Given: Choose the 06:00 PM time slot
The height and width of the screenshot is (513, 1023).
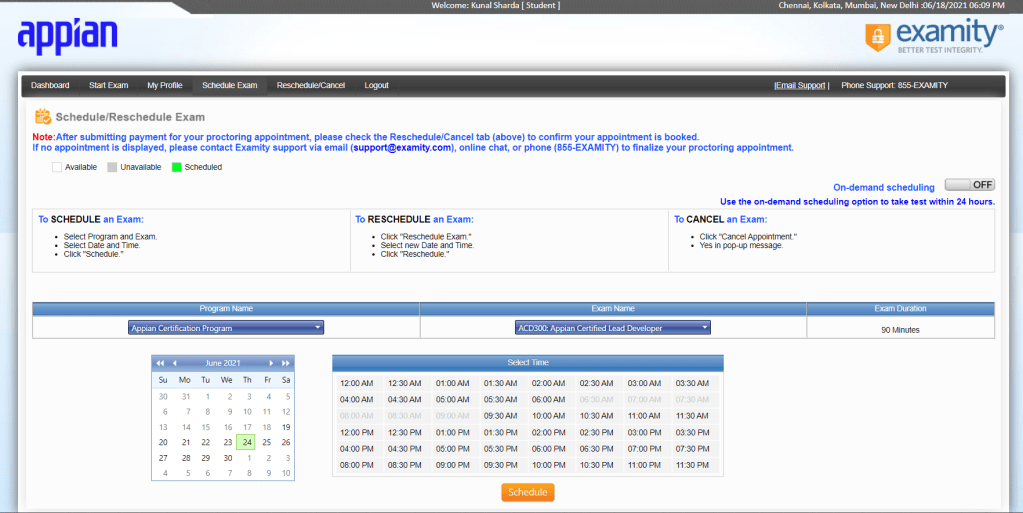Looking at the screenshot, I should (548, 449).
